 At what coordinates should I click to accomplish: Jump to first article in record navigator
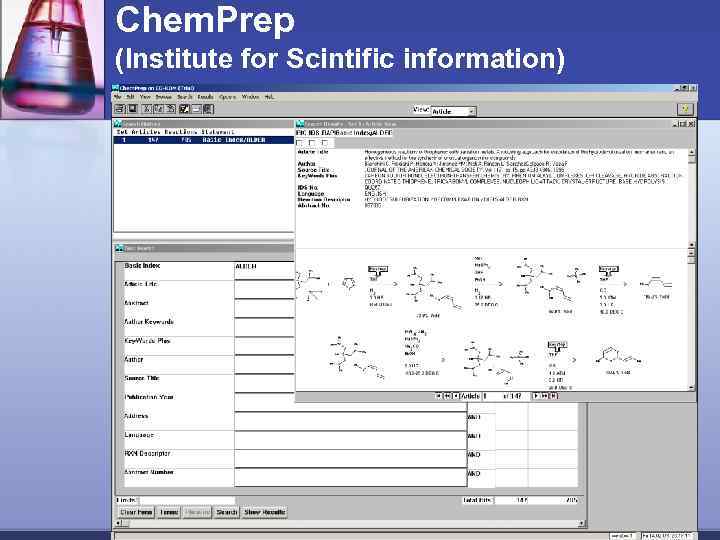tap(439, 396)
